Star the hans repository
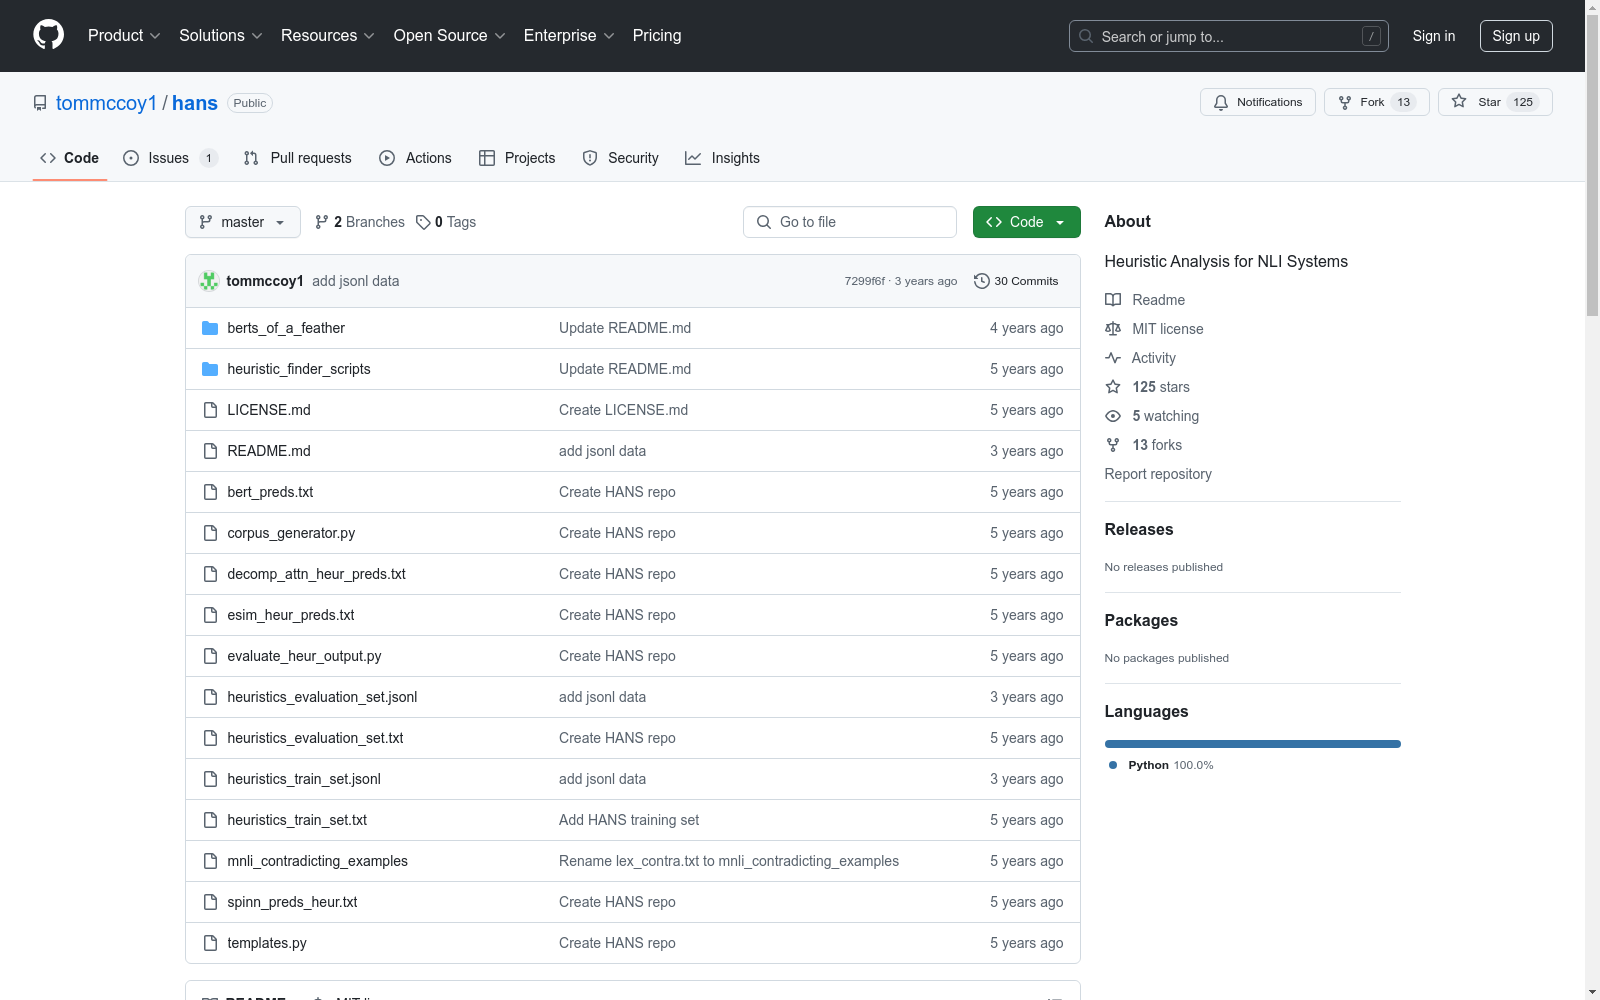The width and height of the screenshot is (1600, 1000). 1495,102
